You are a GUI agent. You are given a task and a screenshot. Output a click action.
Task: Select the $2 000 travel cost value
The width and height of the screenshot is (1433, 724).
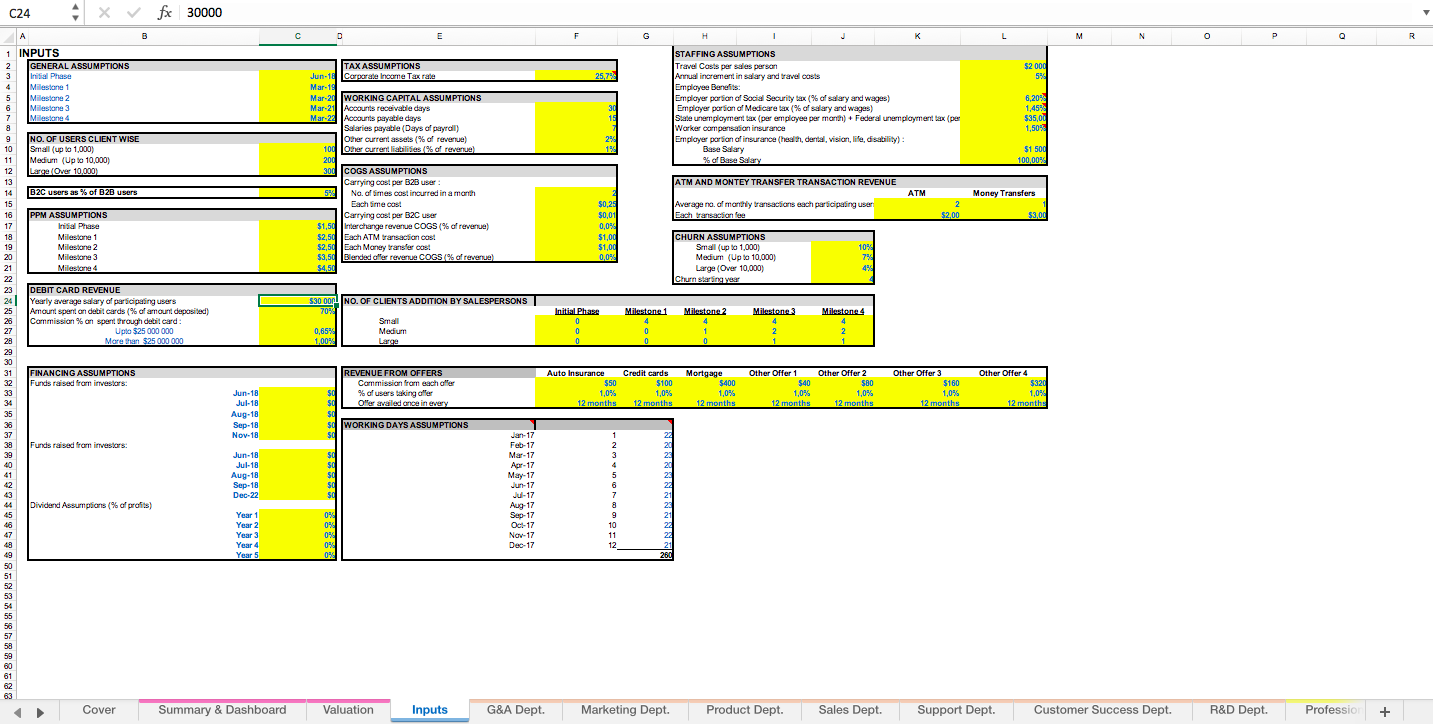click(x=1003, y=65)
